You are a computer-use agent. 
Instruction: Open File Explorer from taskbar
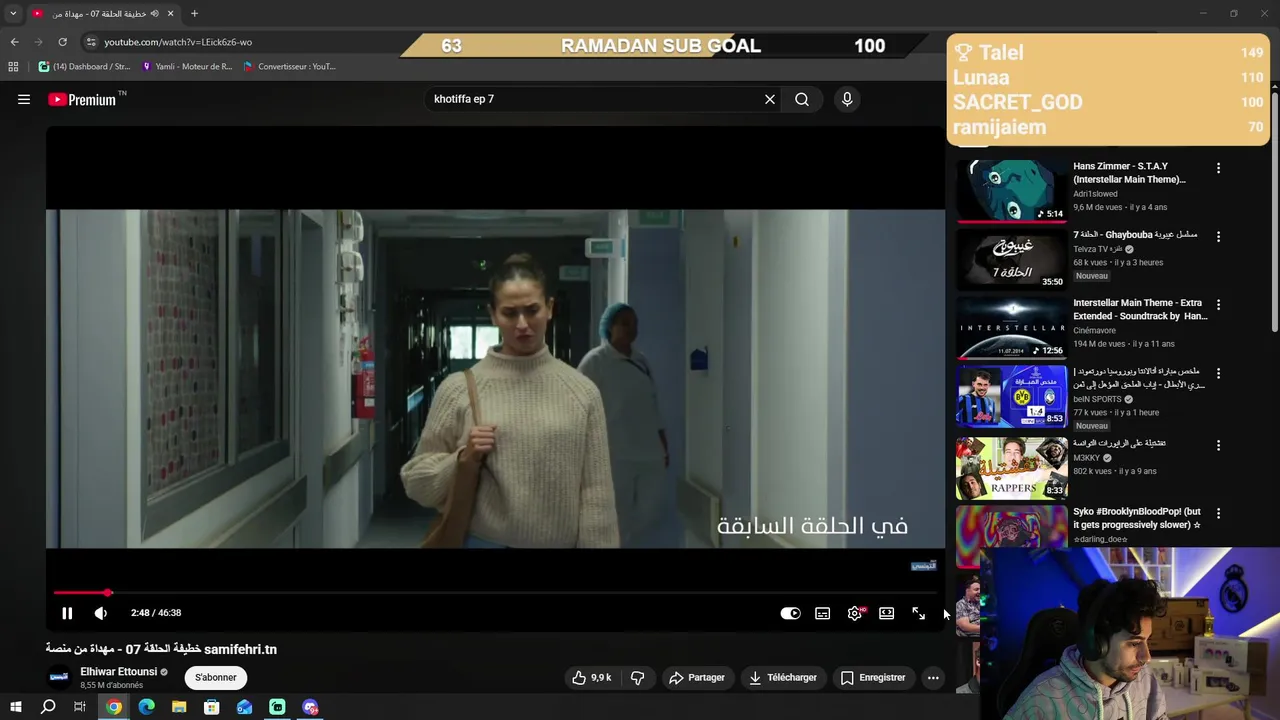[x=179, y=707]
